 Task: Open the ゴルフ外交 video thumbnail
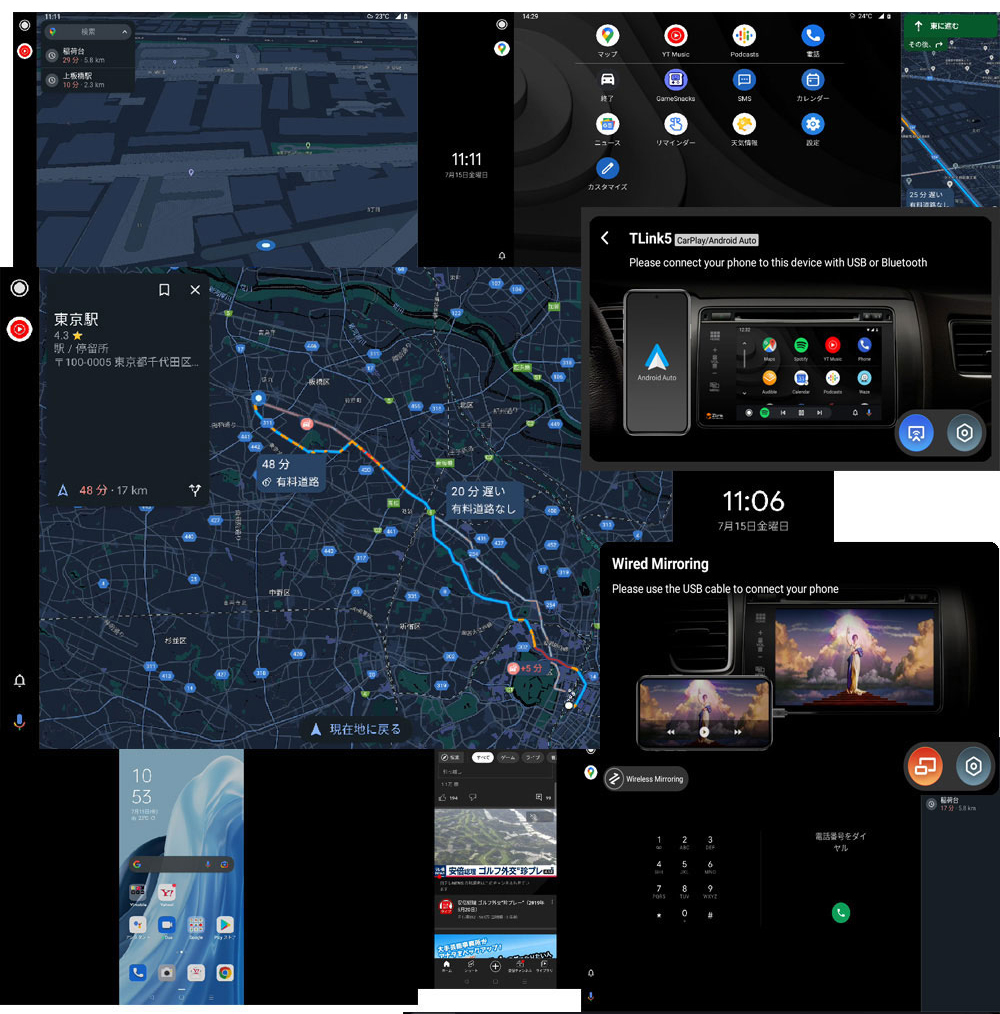pos(495,843)
